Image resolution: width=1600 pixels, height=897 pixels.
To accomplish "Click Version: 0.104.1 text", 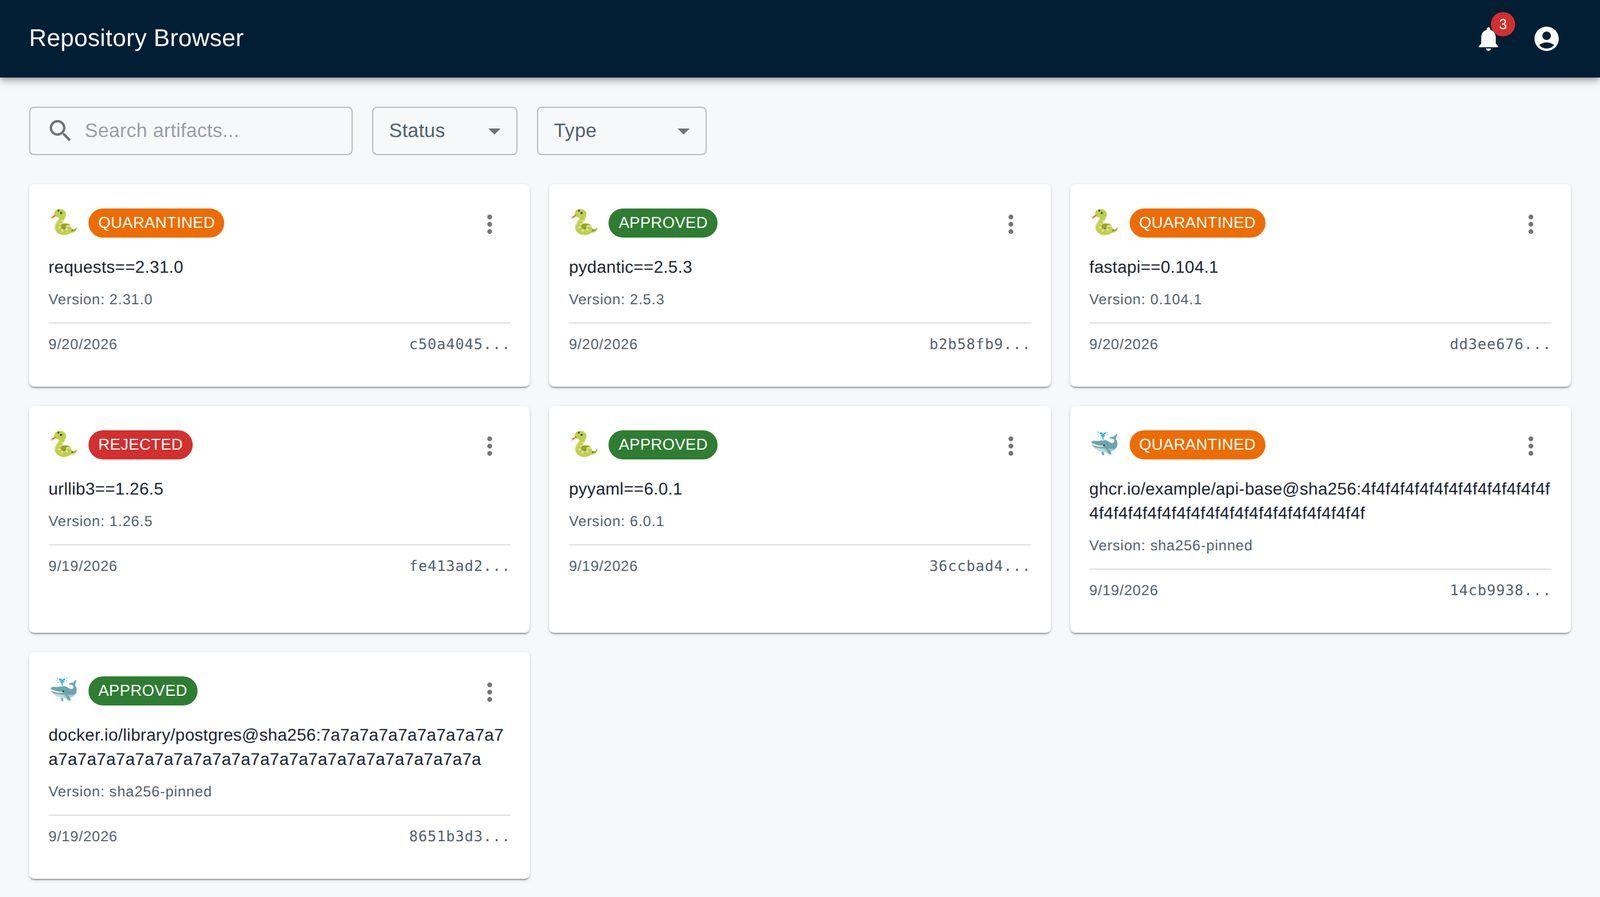I will 1145,299.
